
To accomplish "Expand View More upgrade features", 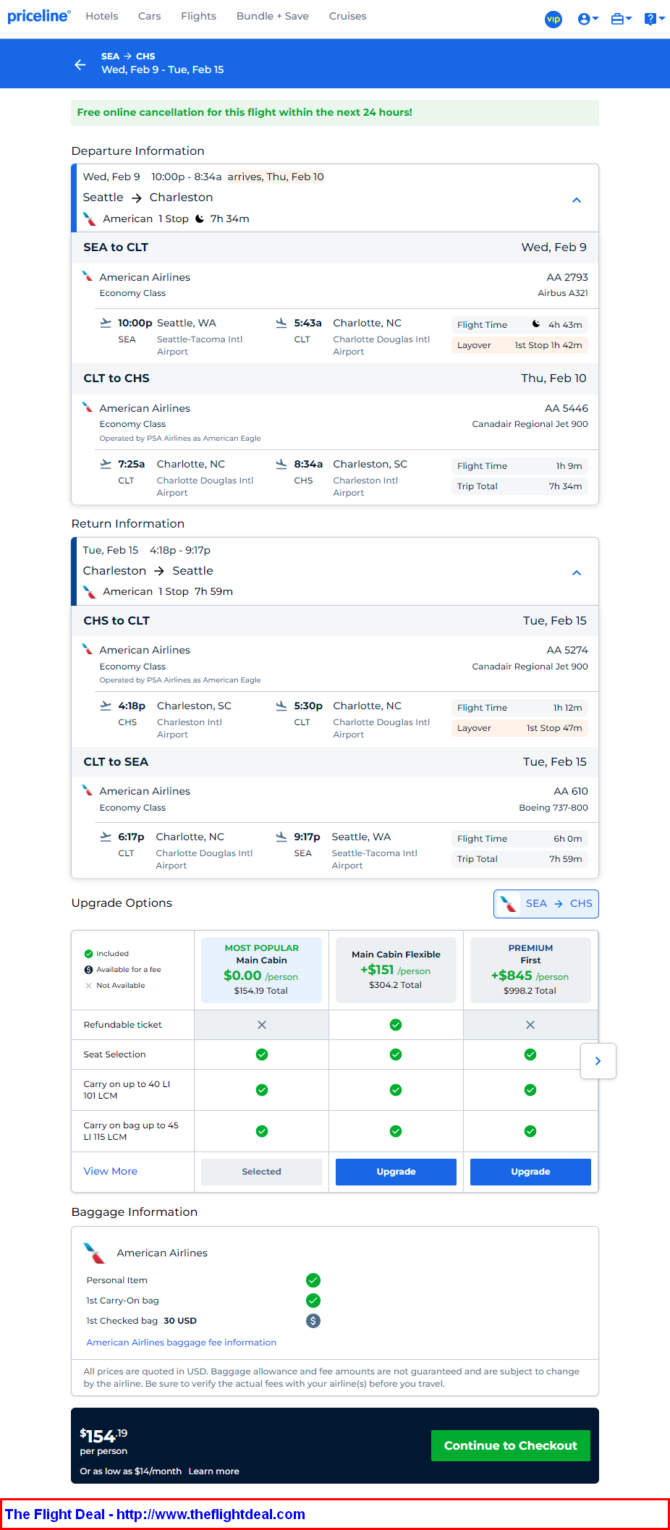I will [110, 1171].
